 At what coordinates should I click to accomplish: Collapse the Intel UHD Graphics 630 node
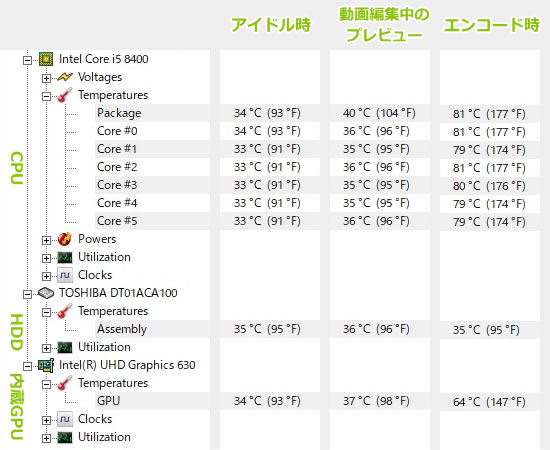pyautogui.click(x=27, y=367)
